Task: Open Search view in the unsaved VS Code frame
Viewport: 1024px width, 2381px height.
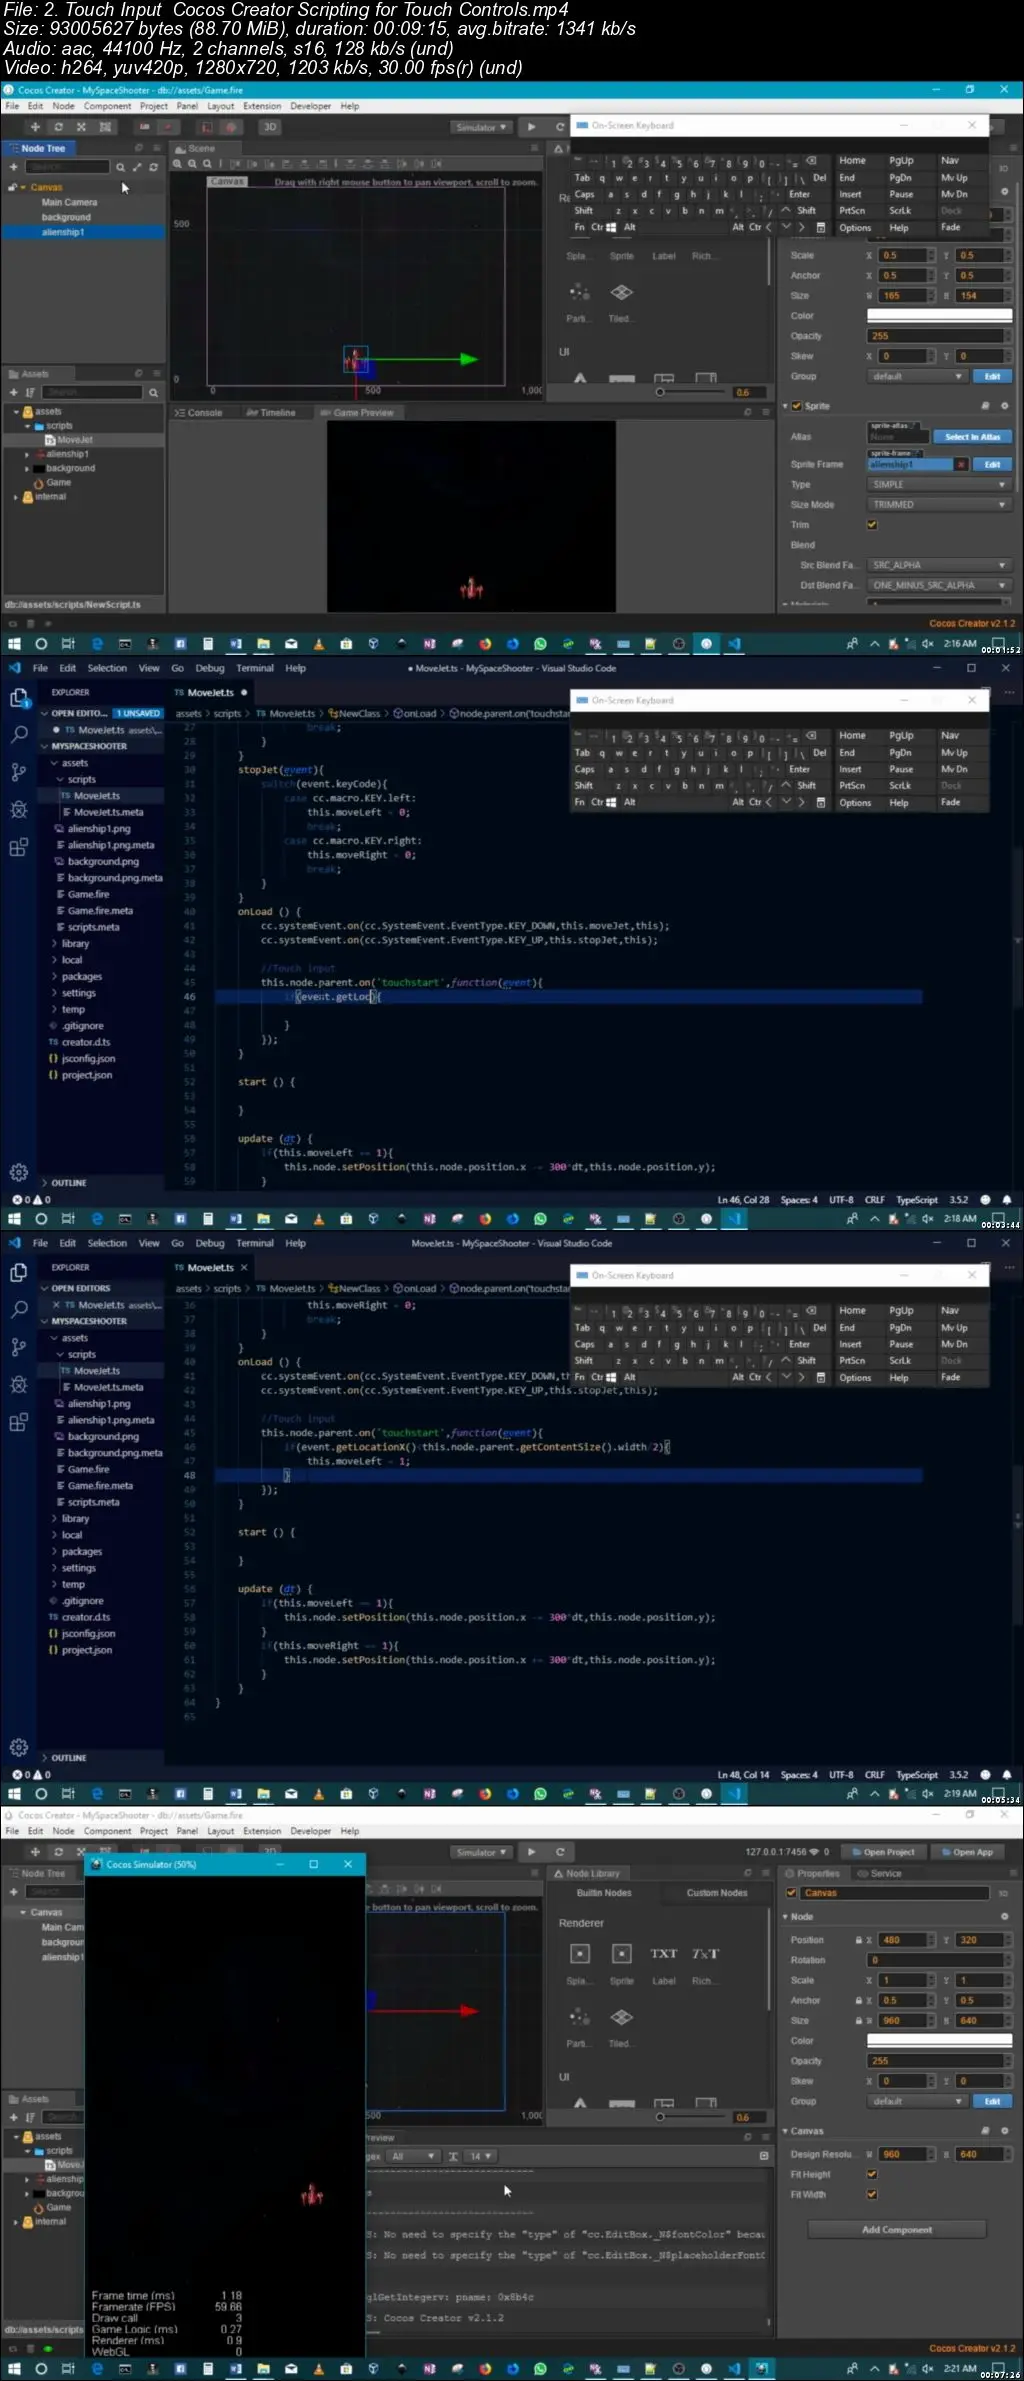Action: point(19,735)
